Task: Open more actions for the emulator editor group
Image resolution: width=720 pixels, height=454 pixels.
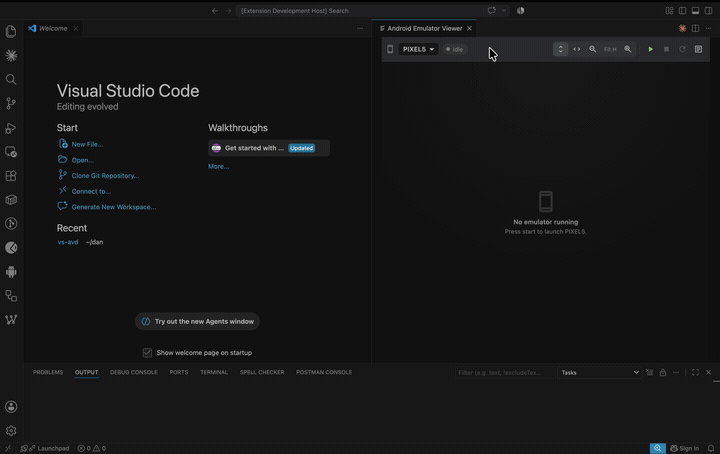Action: tap(709, 28)
